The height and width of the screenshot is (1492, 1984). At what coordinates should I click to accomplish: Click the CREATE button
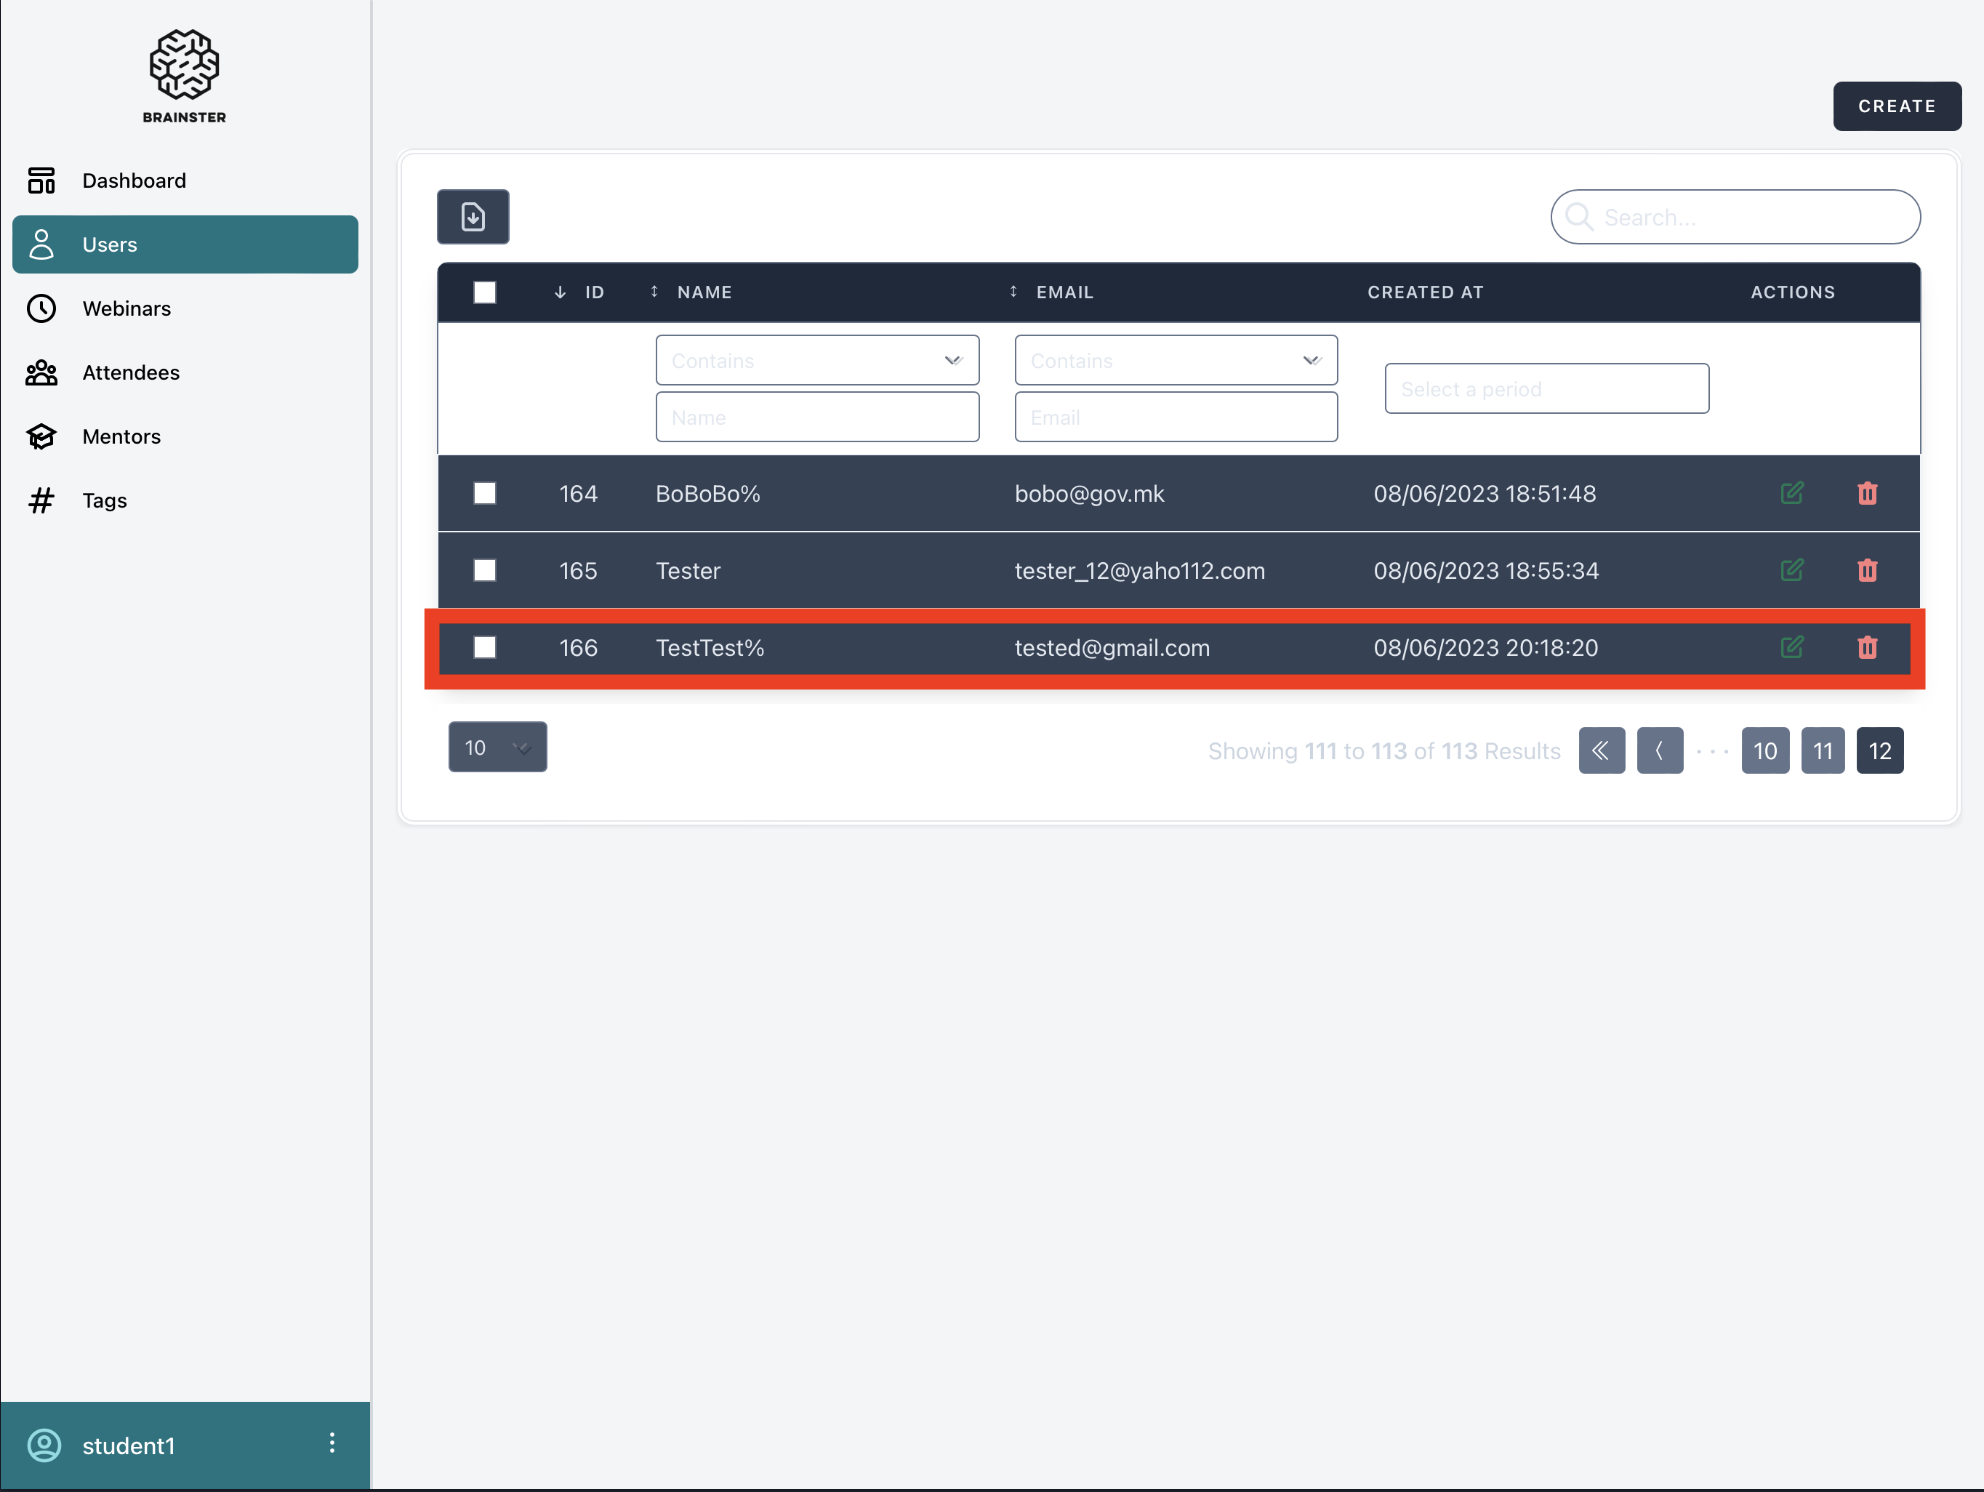click(1896, 106)
